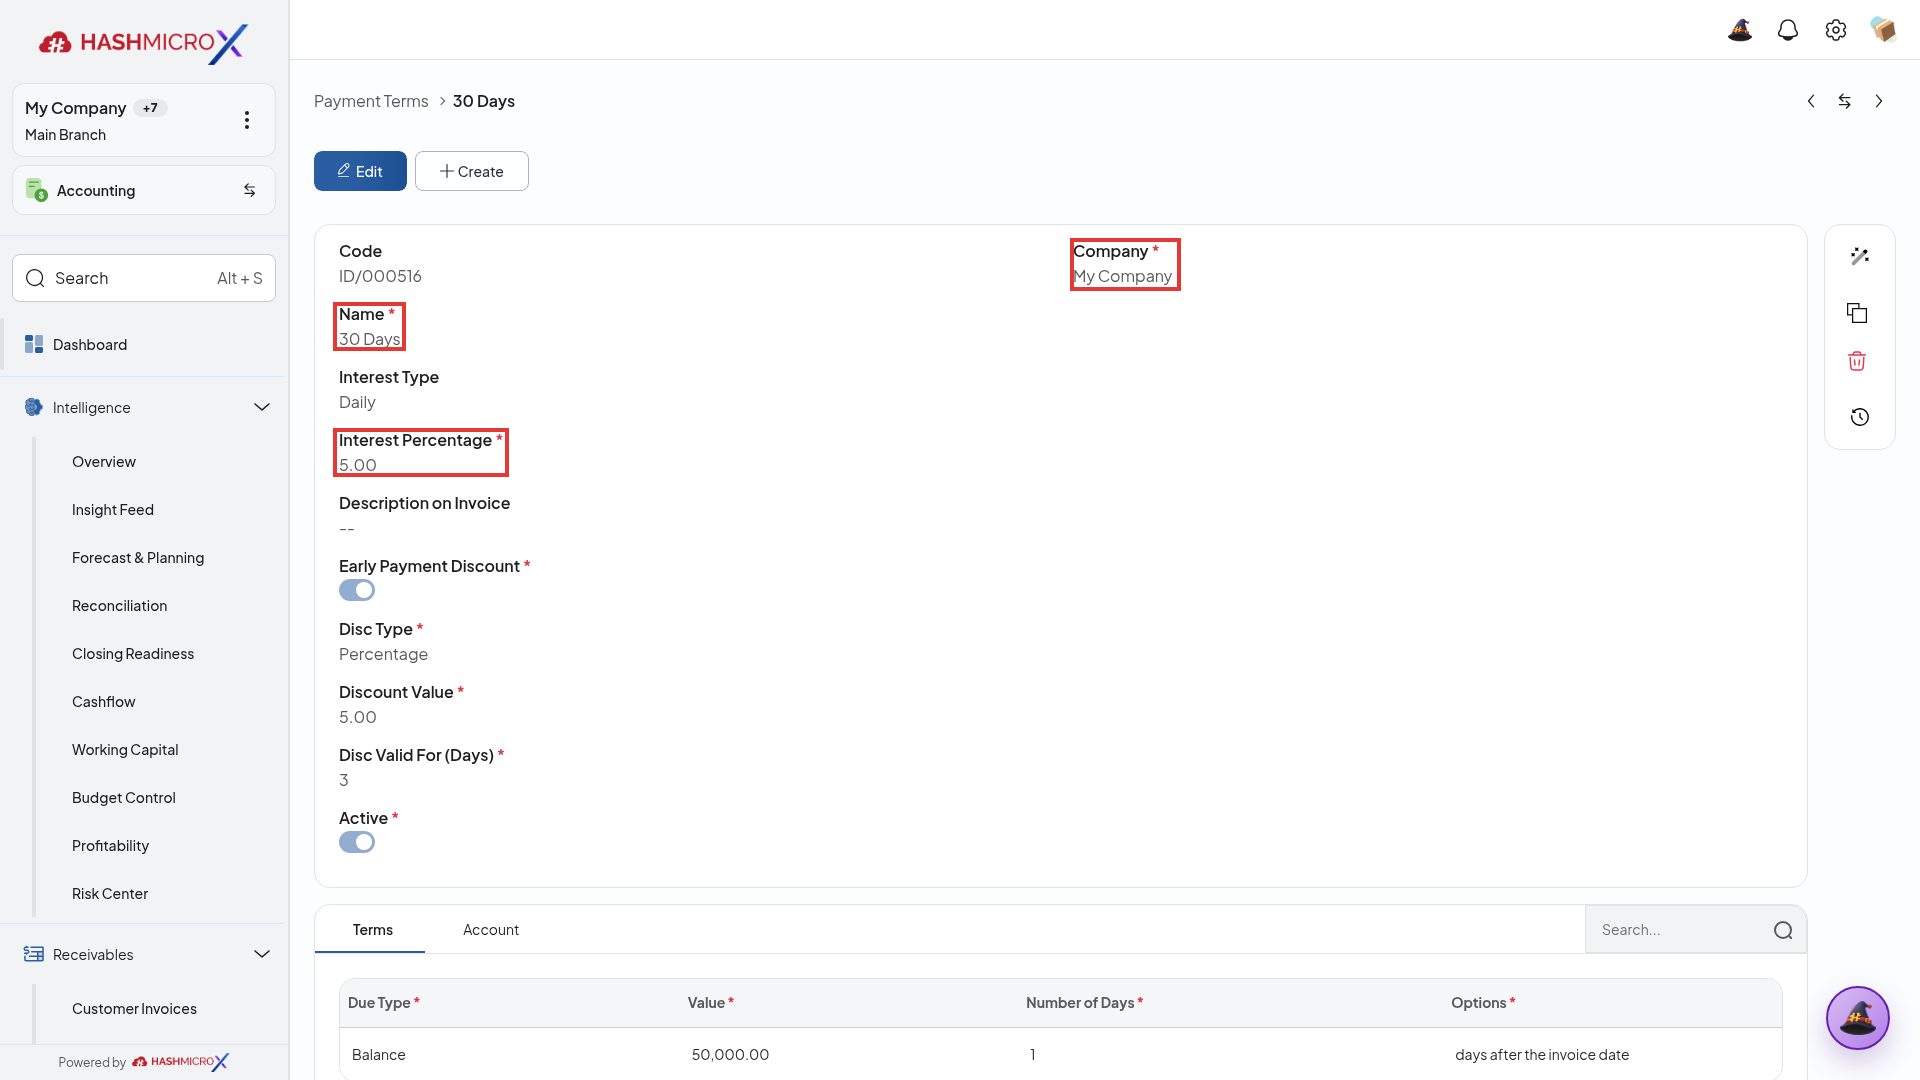Click the HashMicro X logo
This screenshot has width=1920, height=1080.
pyautogui.click(x=144, y=43)
